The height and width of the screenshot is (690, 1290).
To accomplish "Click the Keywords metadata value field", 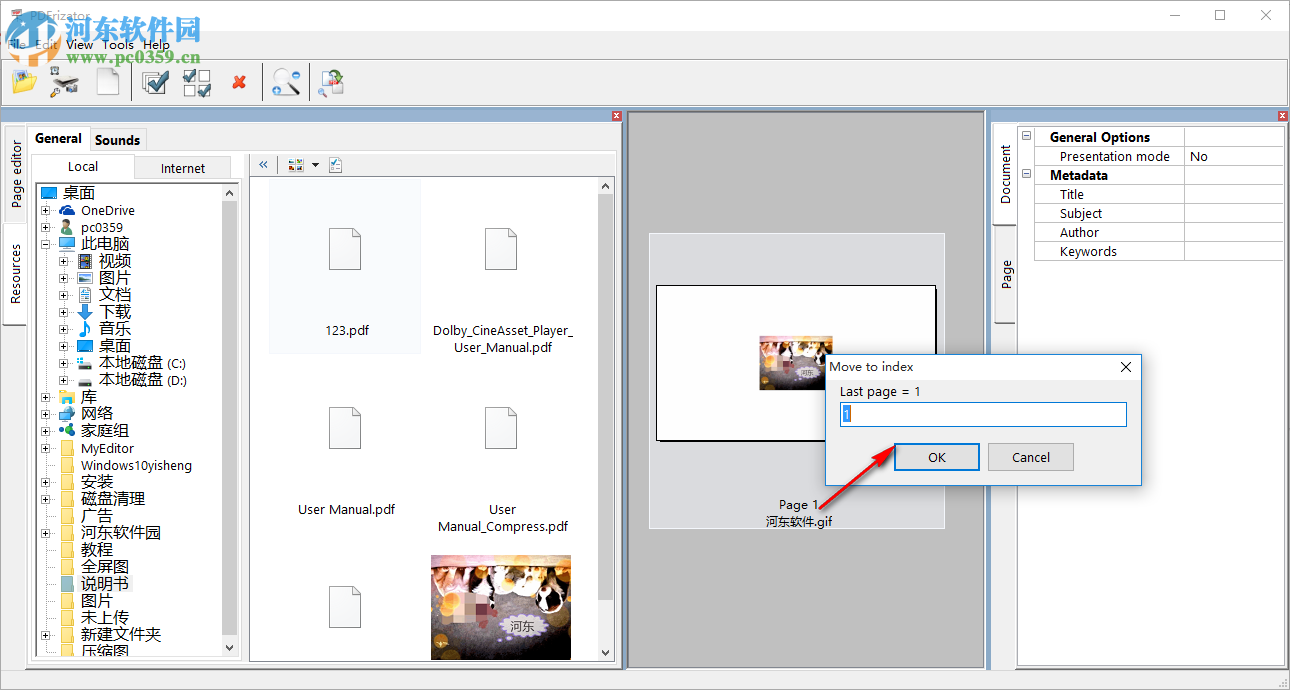I will [1234, 251].
